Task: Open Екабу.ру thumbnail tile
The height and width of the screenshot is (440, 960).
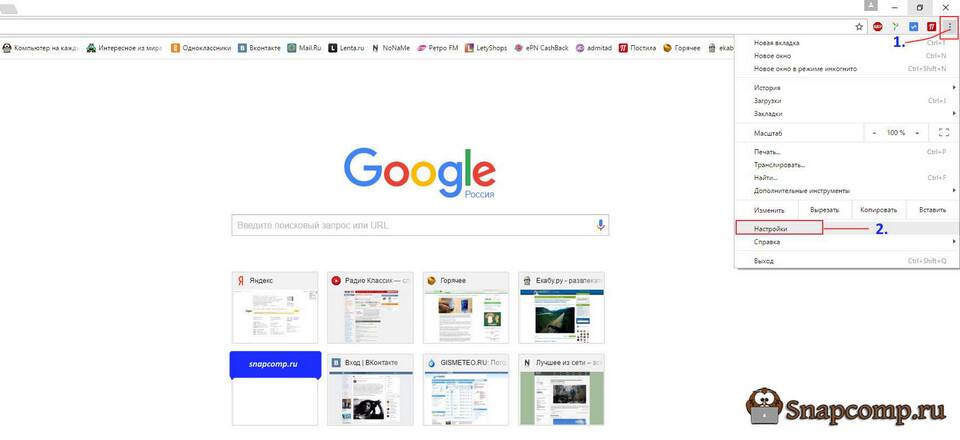Action: click(x=561, y=308)
